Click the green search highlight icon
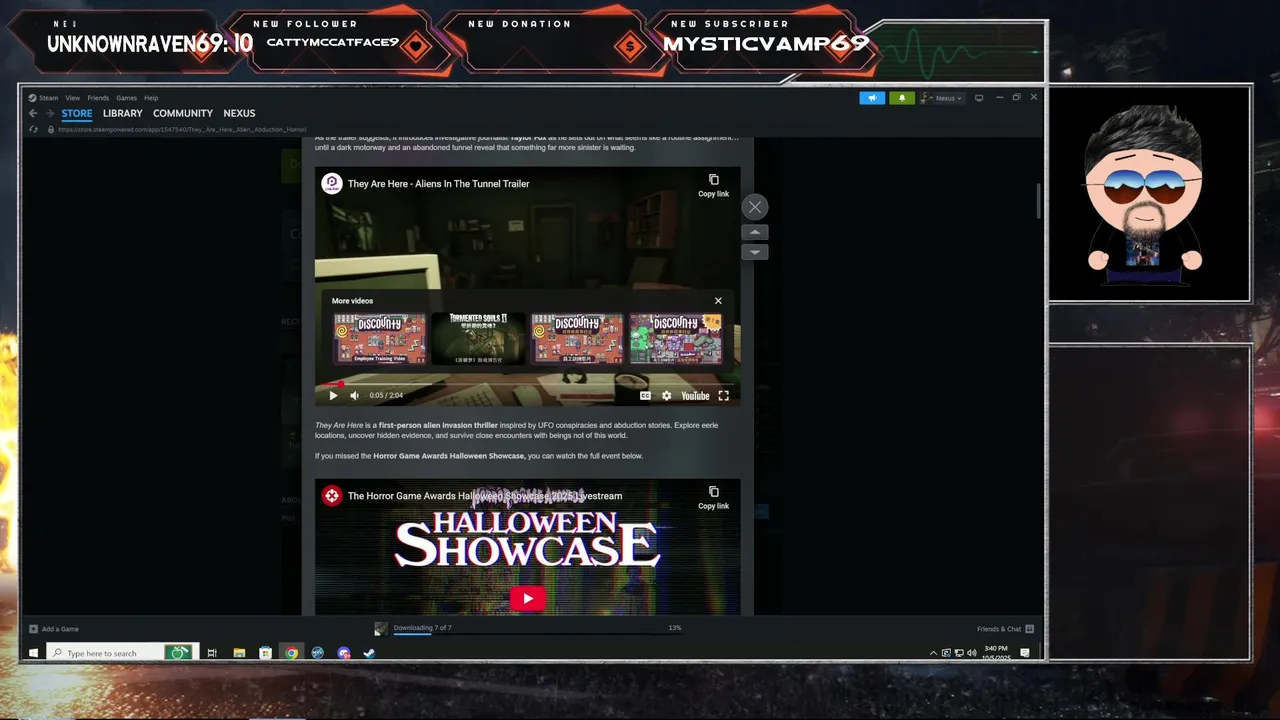This screenshot has width=1280, height=720. tap(179, 653)
